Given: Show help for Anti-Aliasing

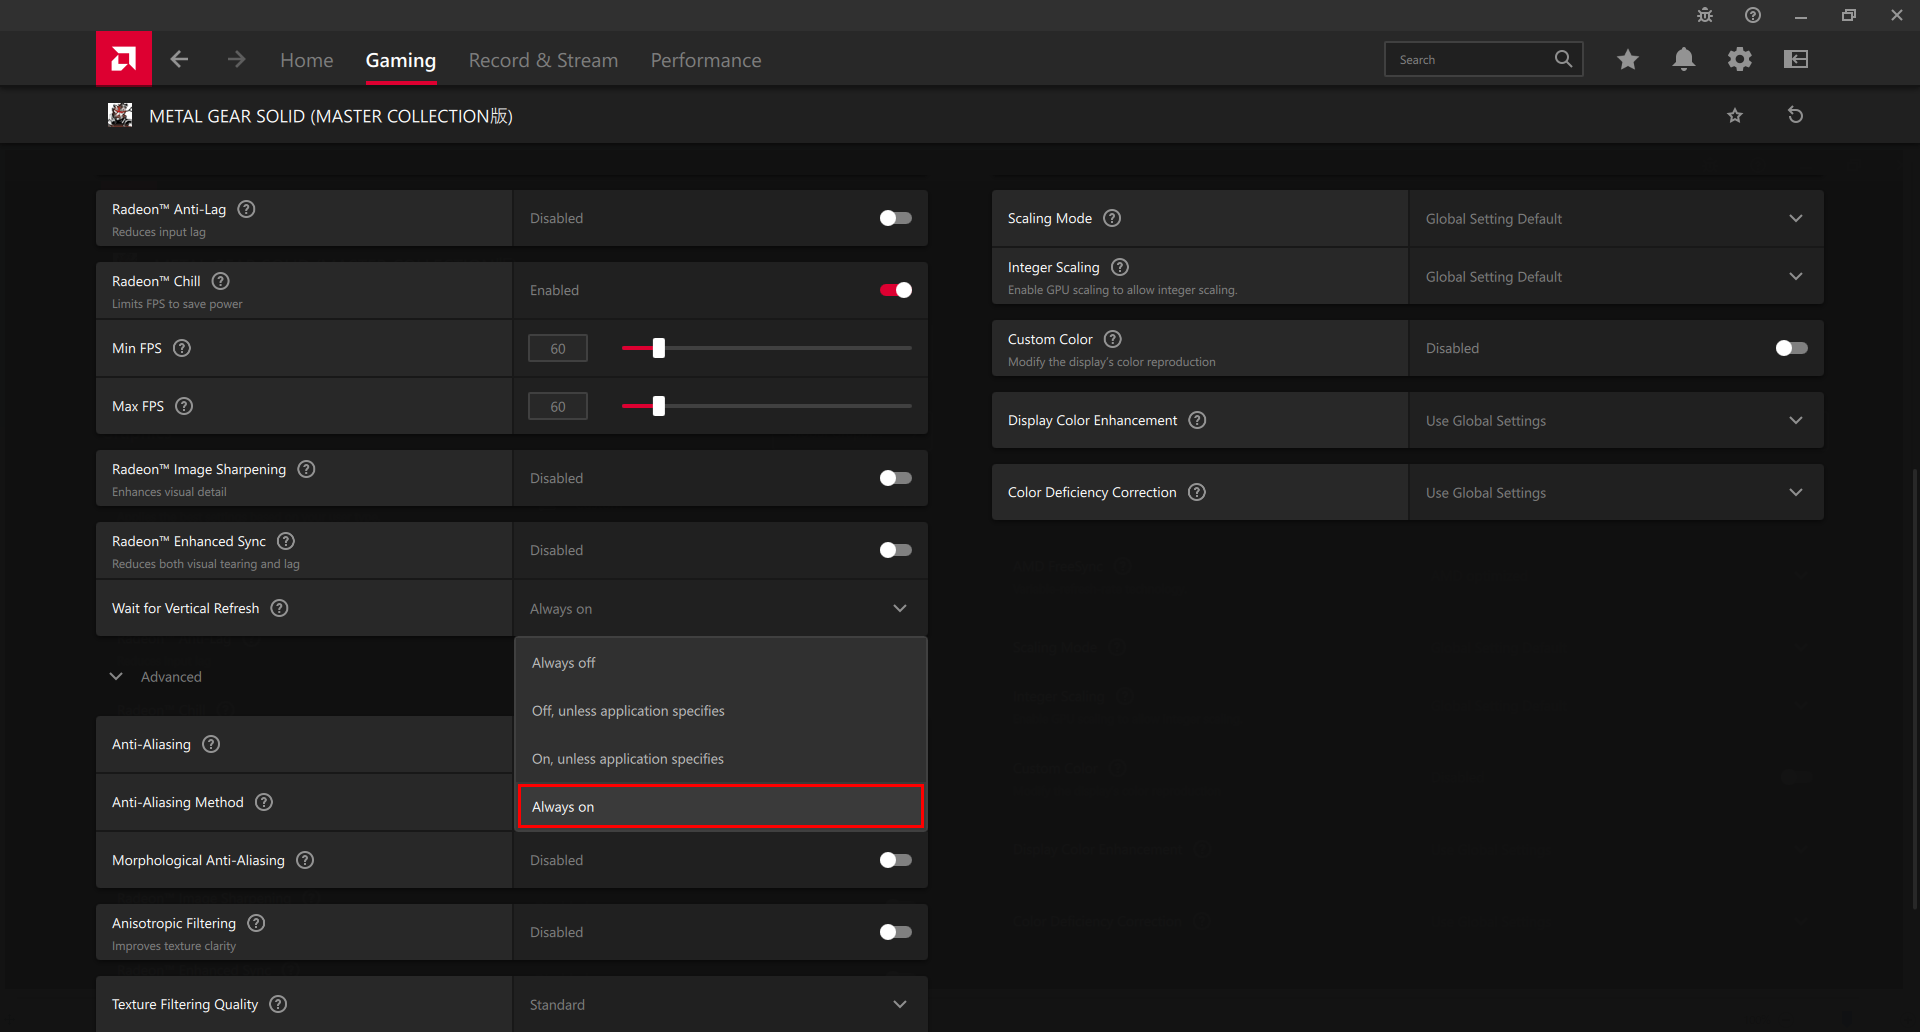Looking at the screenshot, I should coord(211,744).
